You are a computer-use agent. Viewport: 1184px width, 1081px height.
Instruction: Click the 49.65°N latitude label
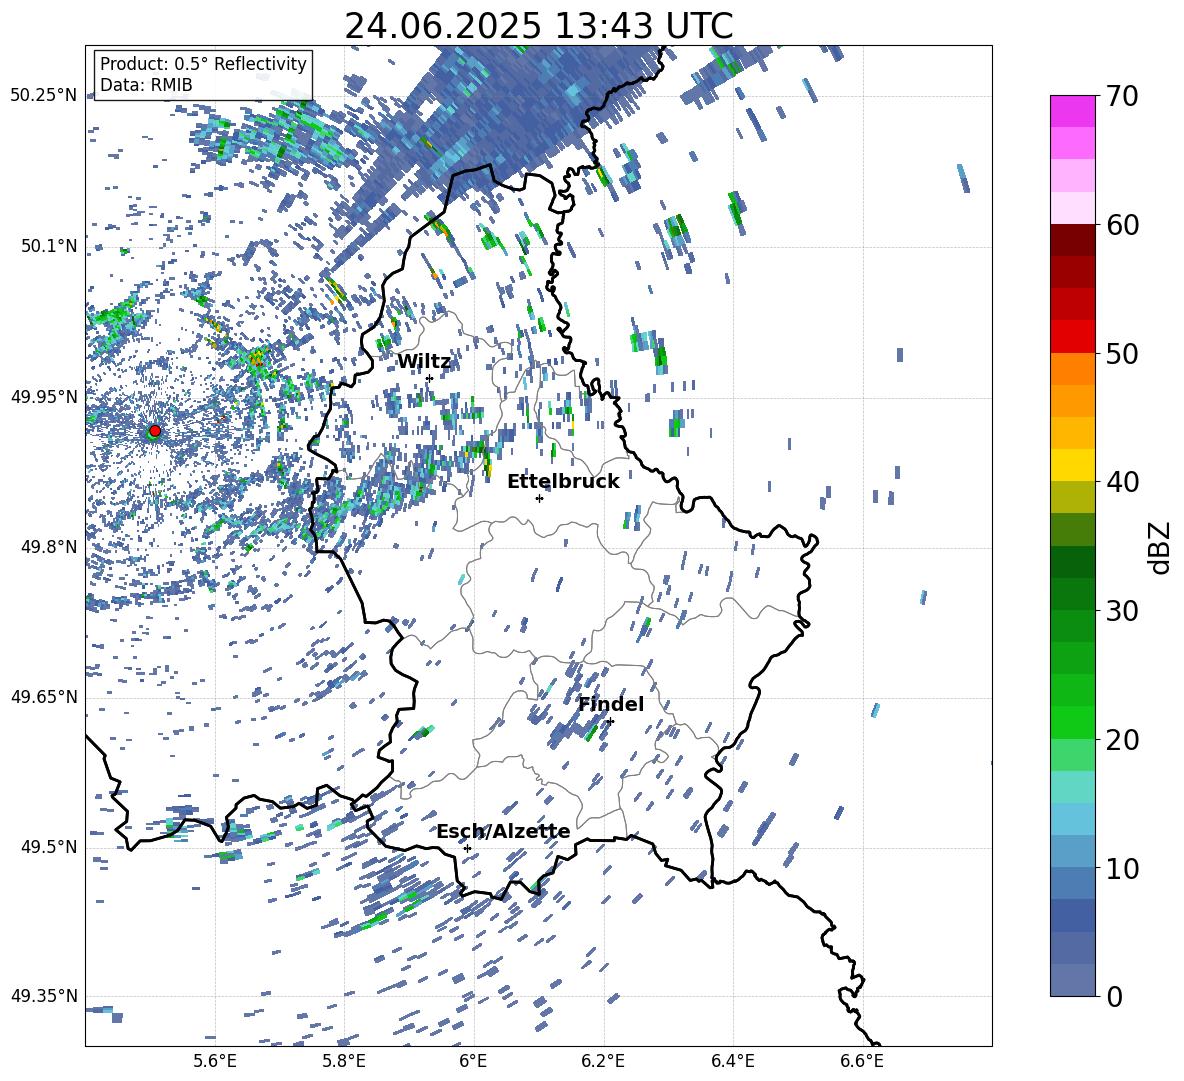pos(44,697)
